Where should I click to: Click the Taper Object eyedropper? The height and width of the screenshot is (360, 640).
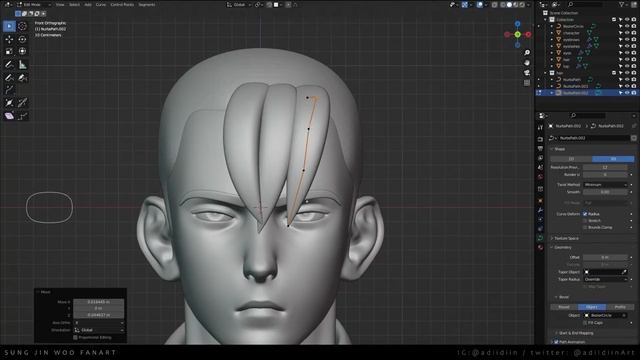point(624,272)
